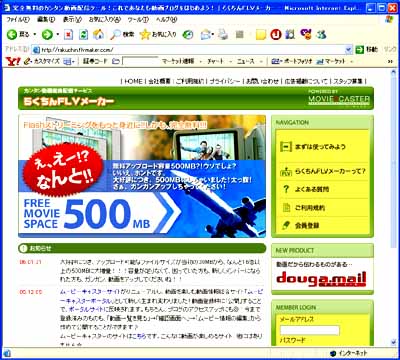Open Favorites with the star icon
This screenshot has width=400, height=360.
pyautogui.click(x=145, y=35)
